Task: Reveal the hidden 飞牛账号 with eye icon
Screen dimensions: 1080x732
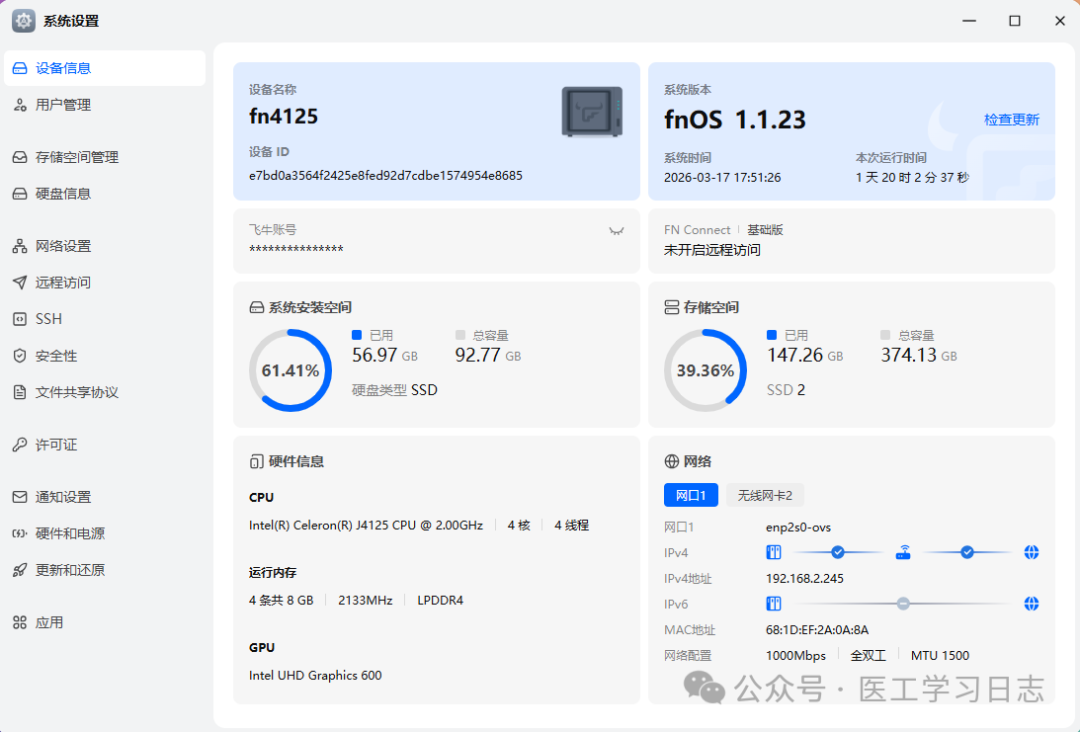Action: (x=616, y=231)
